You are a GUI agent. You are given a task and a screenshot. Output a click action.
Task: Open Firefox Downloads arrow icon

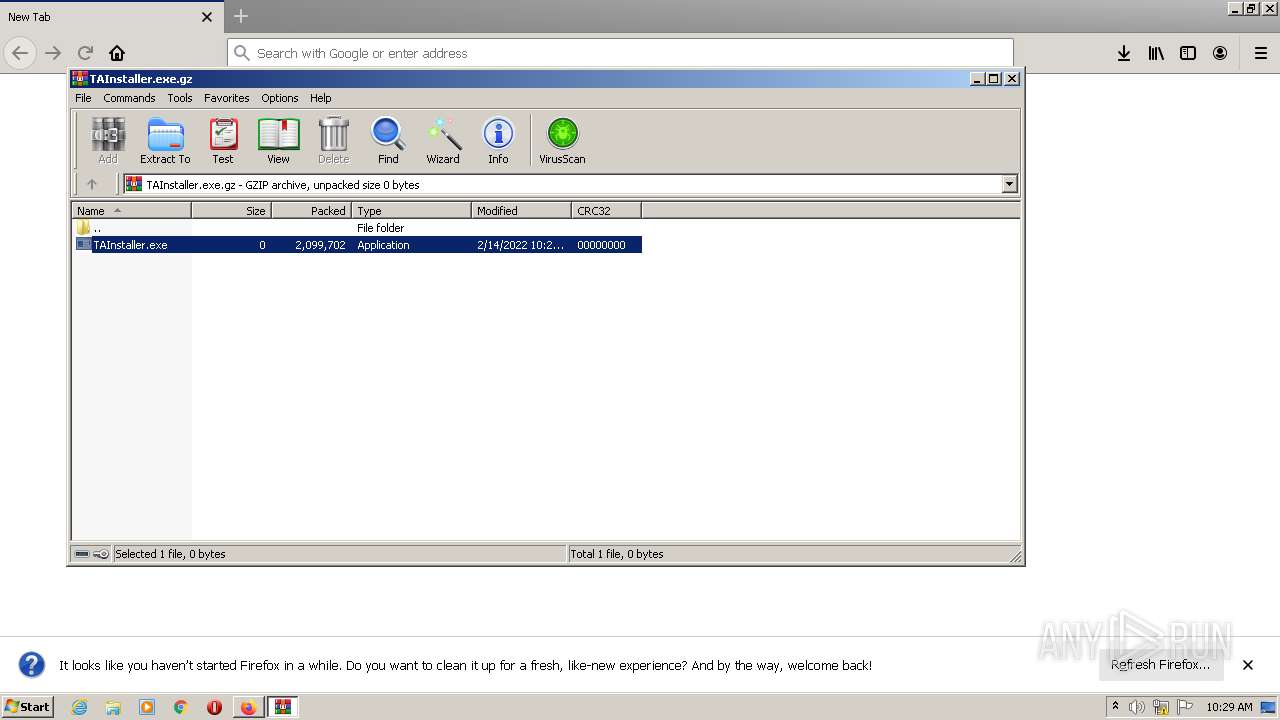pos(1124,53)
